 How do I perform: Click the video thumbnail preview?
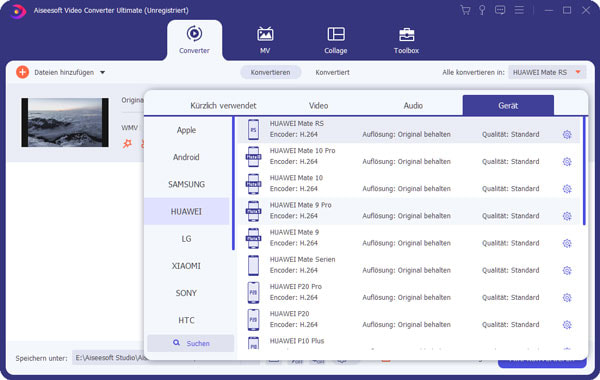point(65,122)
